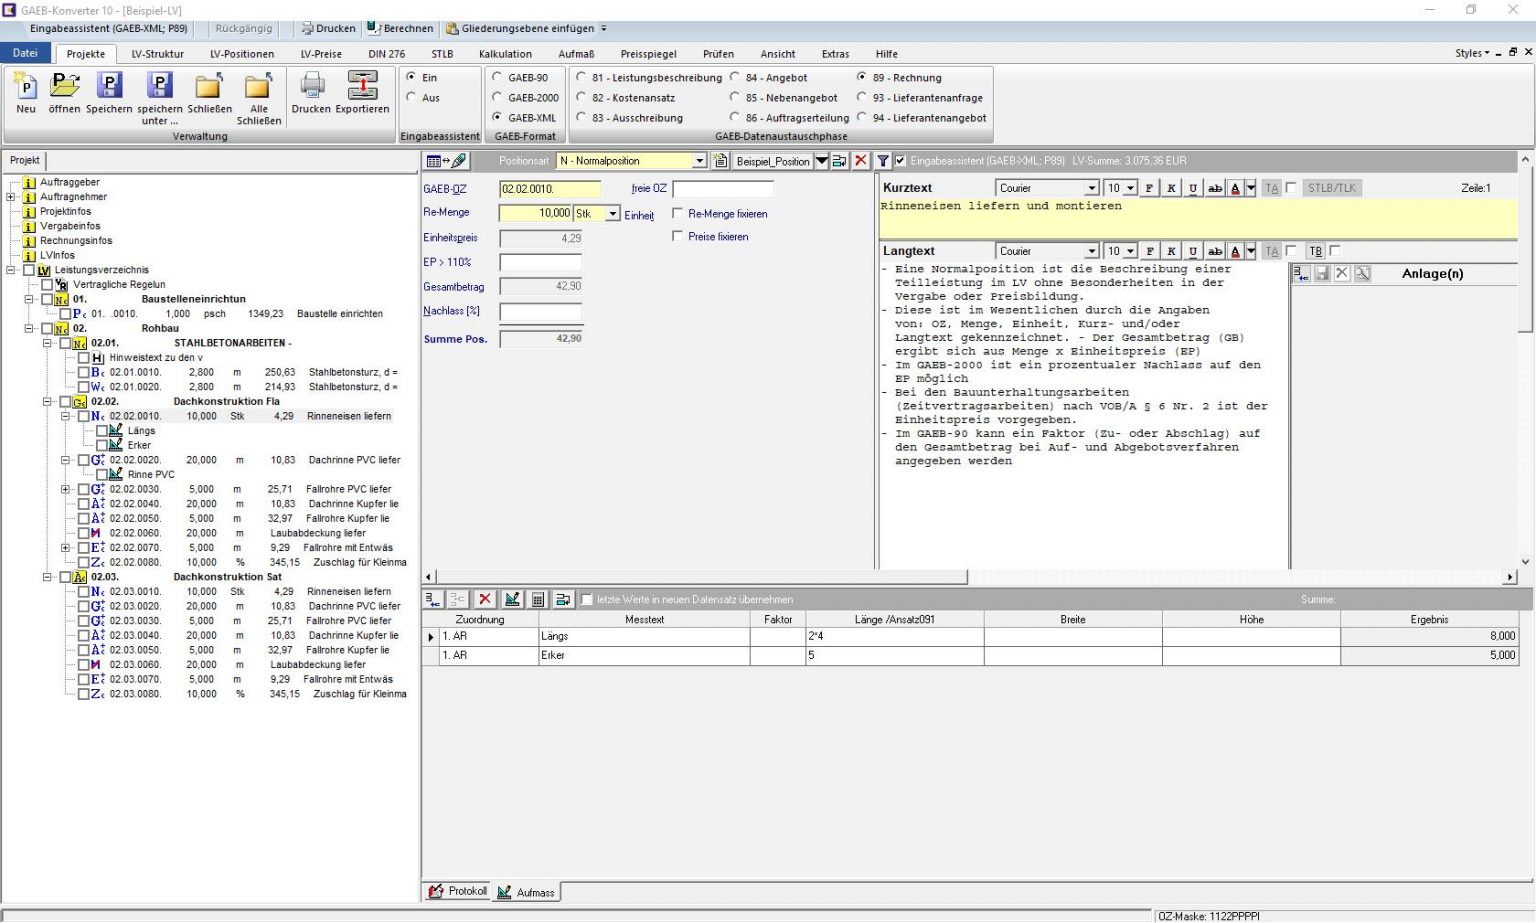
Task: Open the Kalkulation ribbon tab
Action: 505,54
